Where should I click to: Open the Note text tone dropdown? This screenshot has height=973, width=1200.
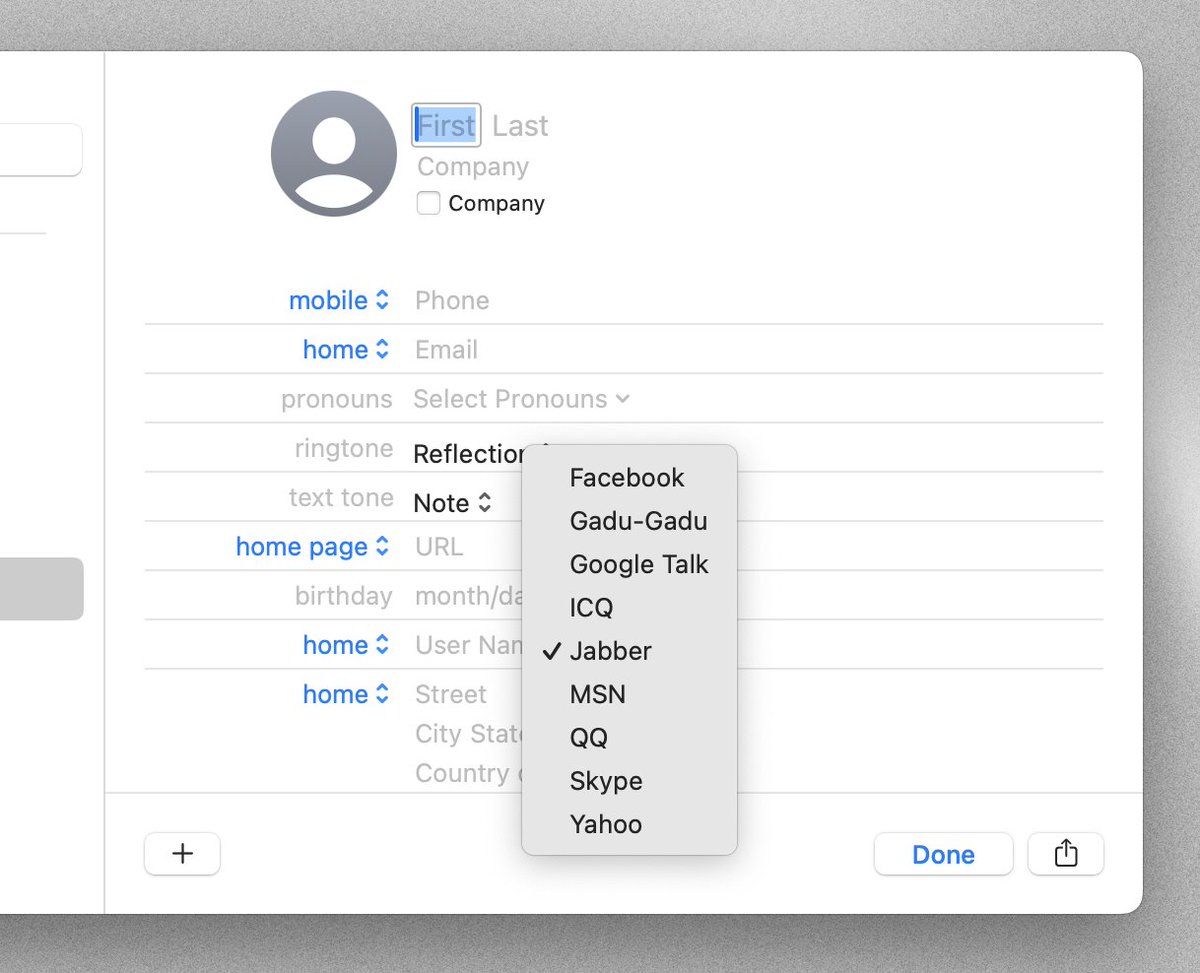tap(452, 502)
